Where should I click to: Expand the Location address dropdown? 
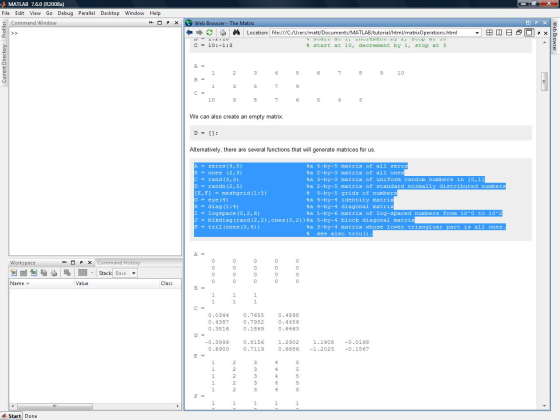click(x=477, y=33)
